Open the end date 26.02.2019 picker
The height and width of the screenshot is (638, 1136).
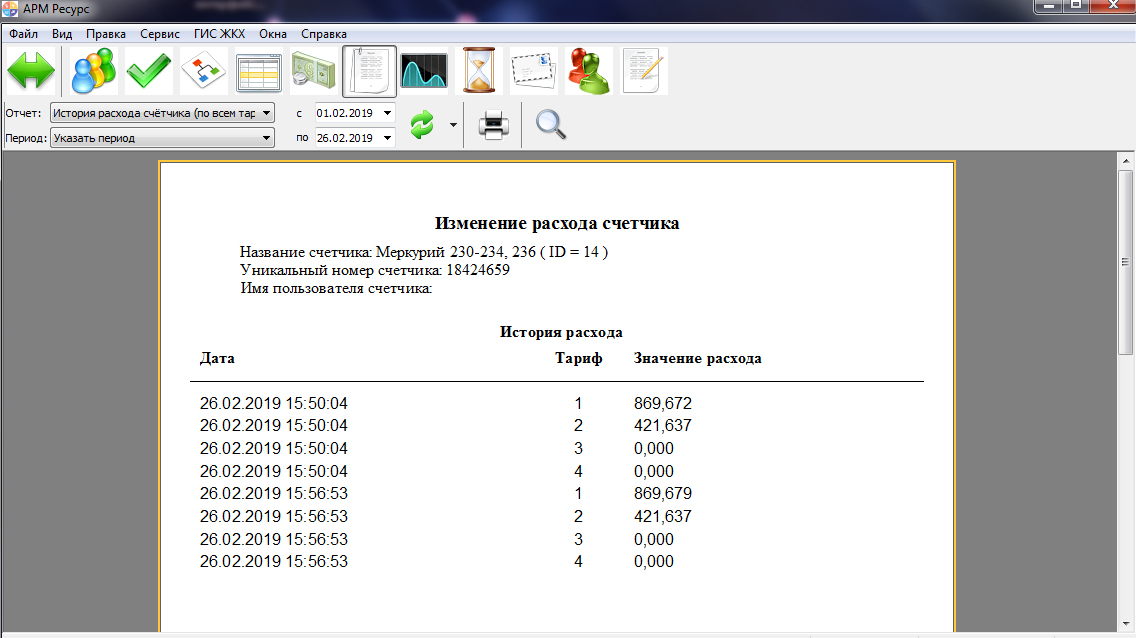tap(387, 138)
